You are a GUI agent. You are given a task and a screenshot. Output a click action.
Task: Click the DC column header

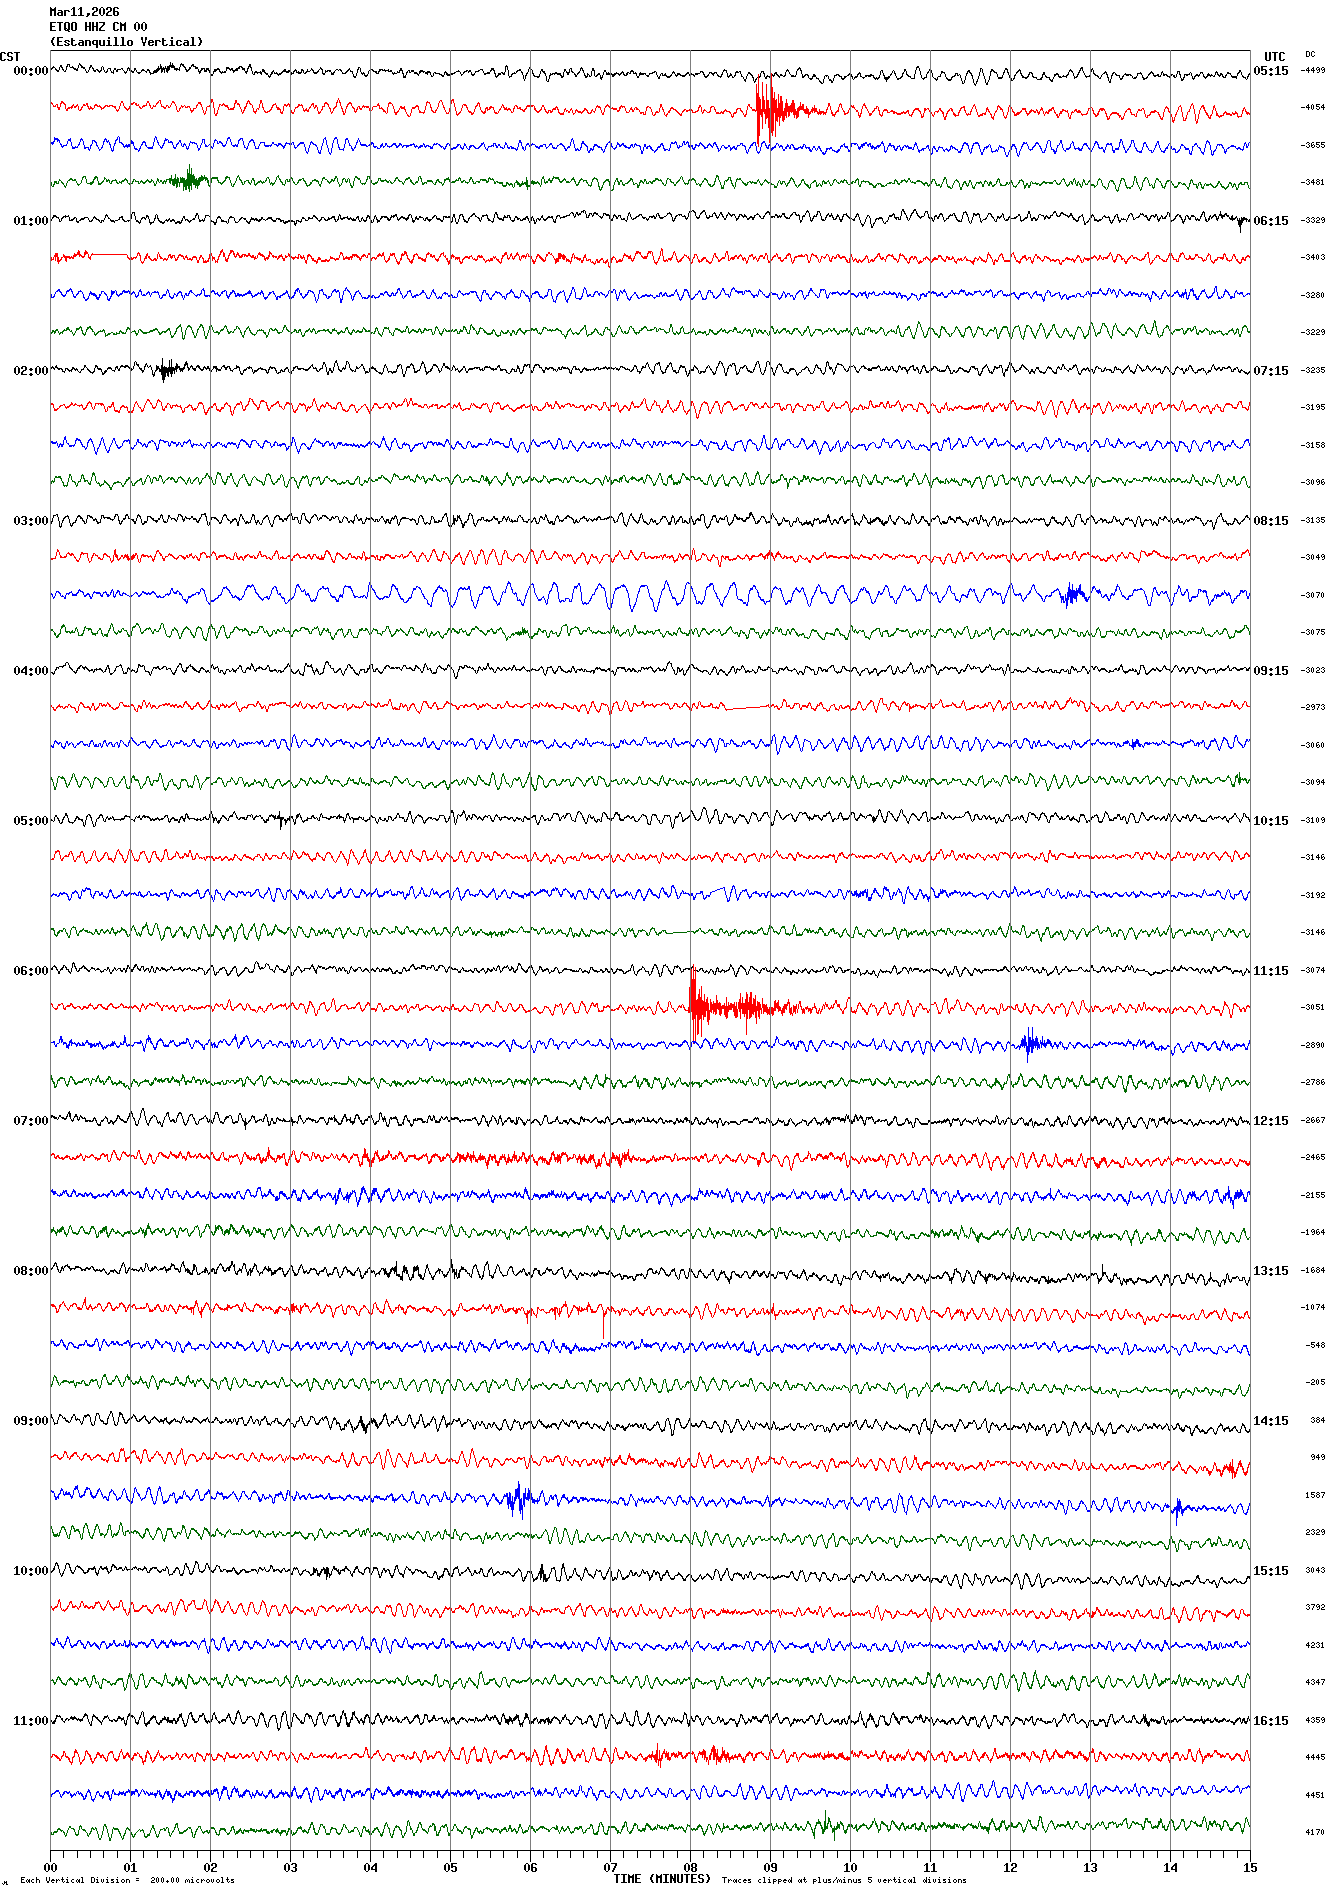click(x=1310, y=55)
